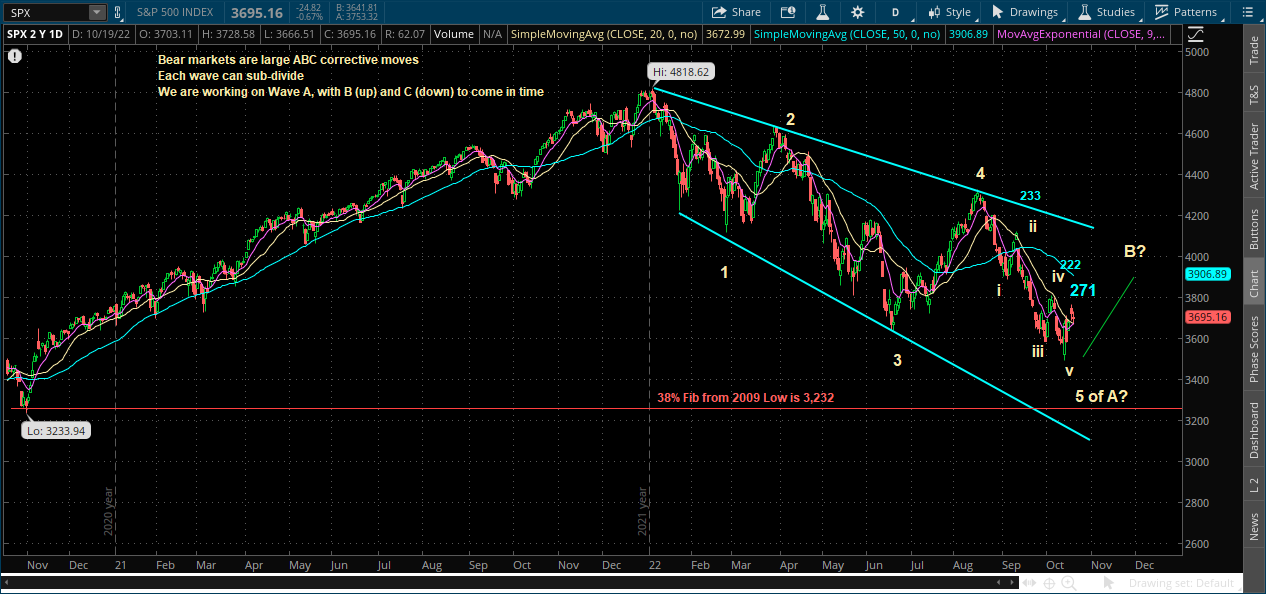Image resolution: width=1266 pixels, height=594 pixels.
Task: Open the Phase Scores side tab
Action: point(1254,348)
